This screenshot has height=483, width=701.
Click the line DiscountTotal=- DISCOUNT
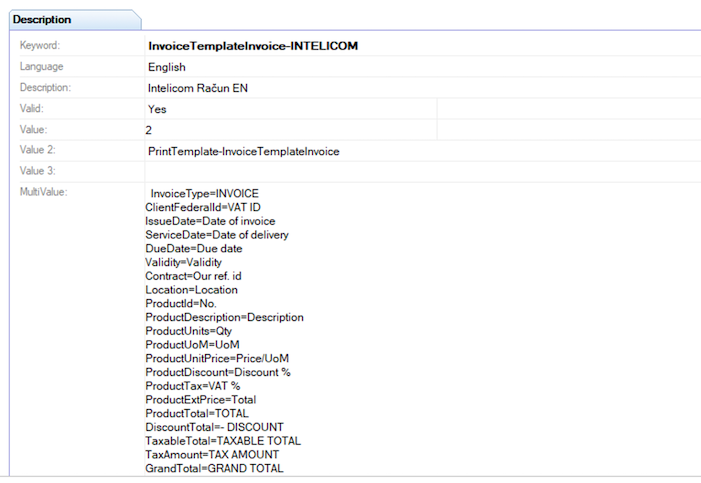click(x=215, y=428)
